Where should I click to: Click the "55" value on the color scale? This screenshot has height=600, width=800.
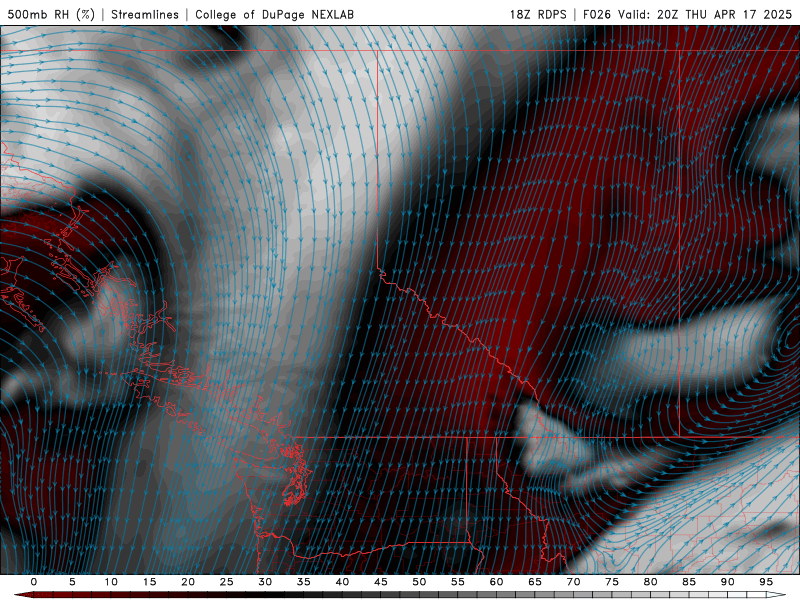[458, 582]
